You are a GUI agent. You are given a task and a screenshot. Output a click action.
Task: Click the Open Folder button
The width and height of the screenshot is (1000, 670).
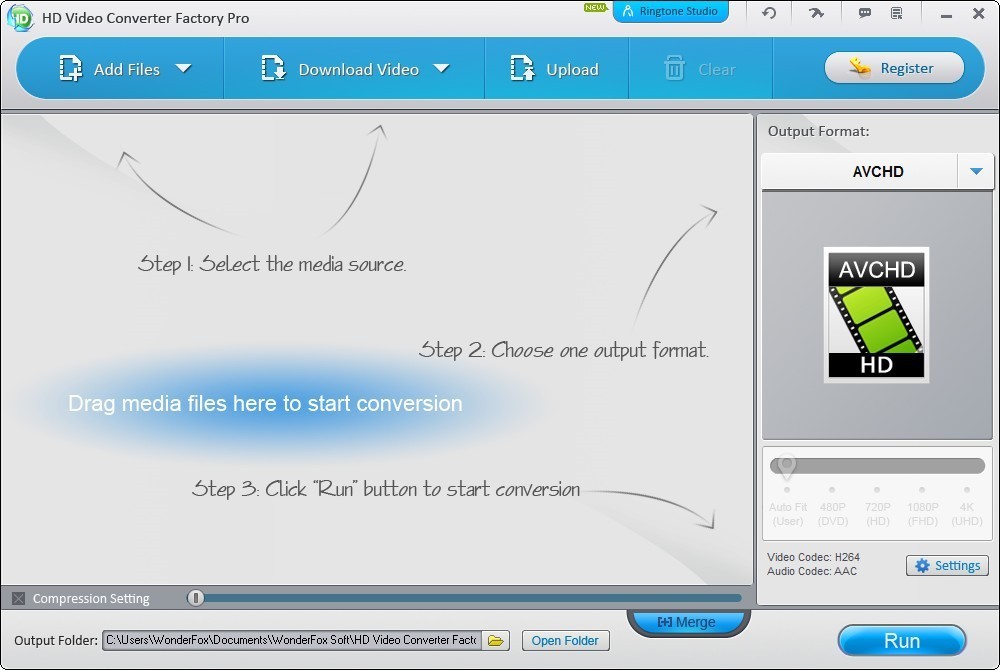pyautogui.click(x=565, y=641)
